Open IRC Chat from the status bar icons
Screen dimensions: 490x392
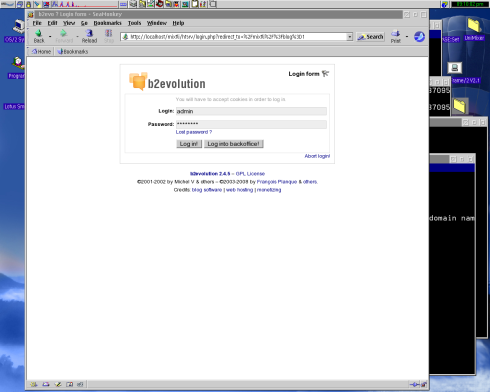point(80,384)
